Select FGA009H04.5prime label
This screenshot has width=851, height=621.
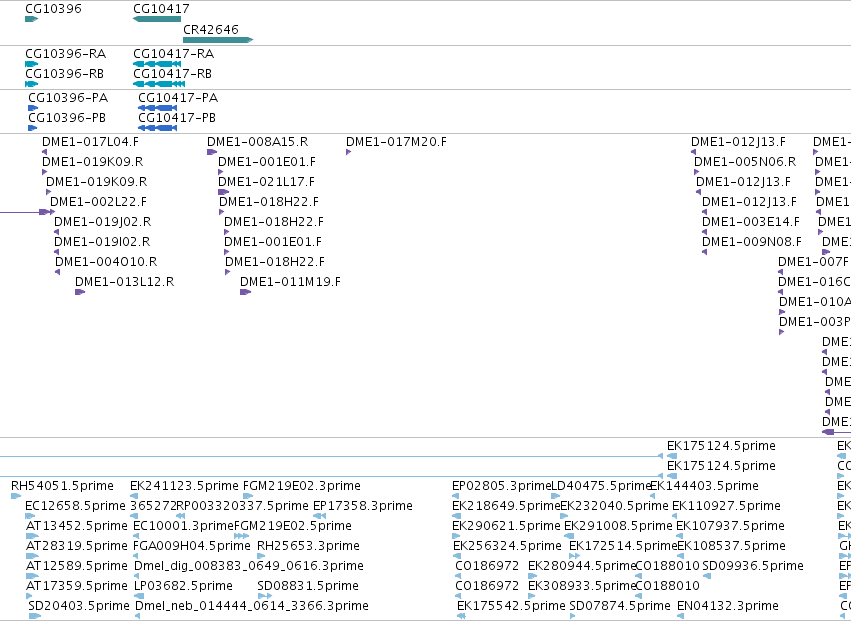pyautogui.click(x=192, y=546)
